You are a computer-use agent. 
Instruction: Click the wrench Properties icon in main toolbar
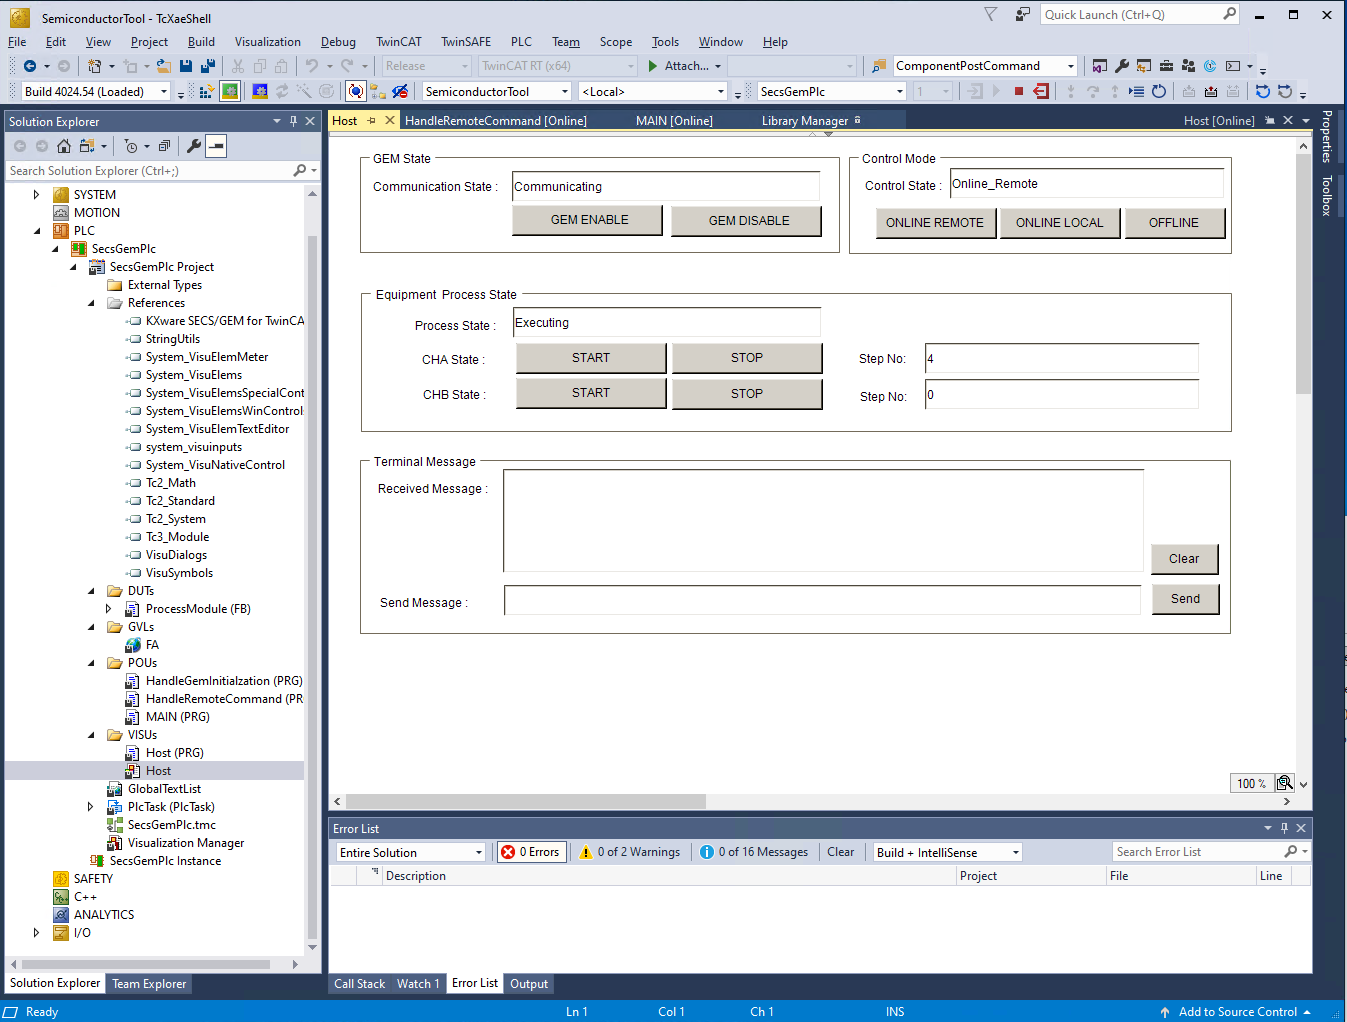1122,66
